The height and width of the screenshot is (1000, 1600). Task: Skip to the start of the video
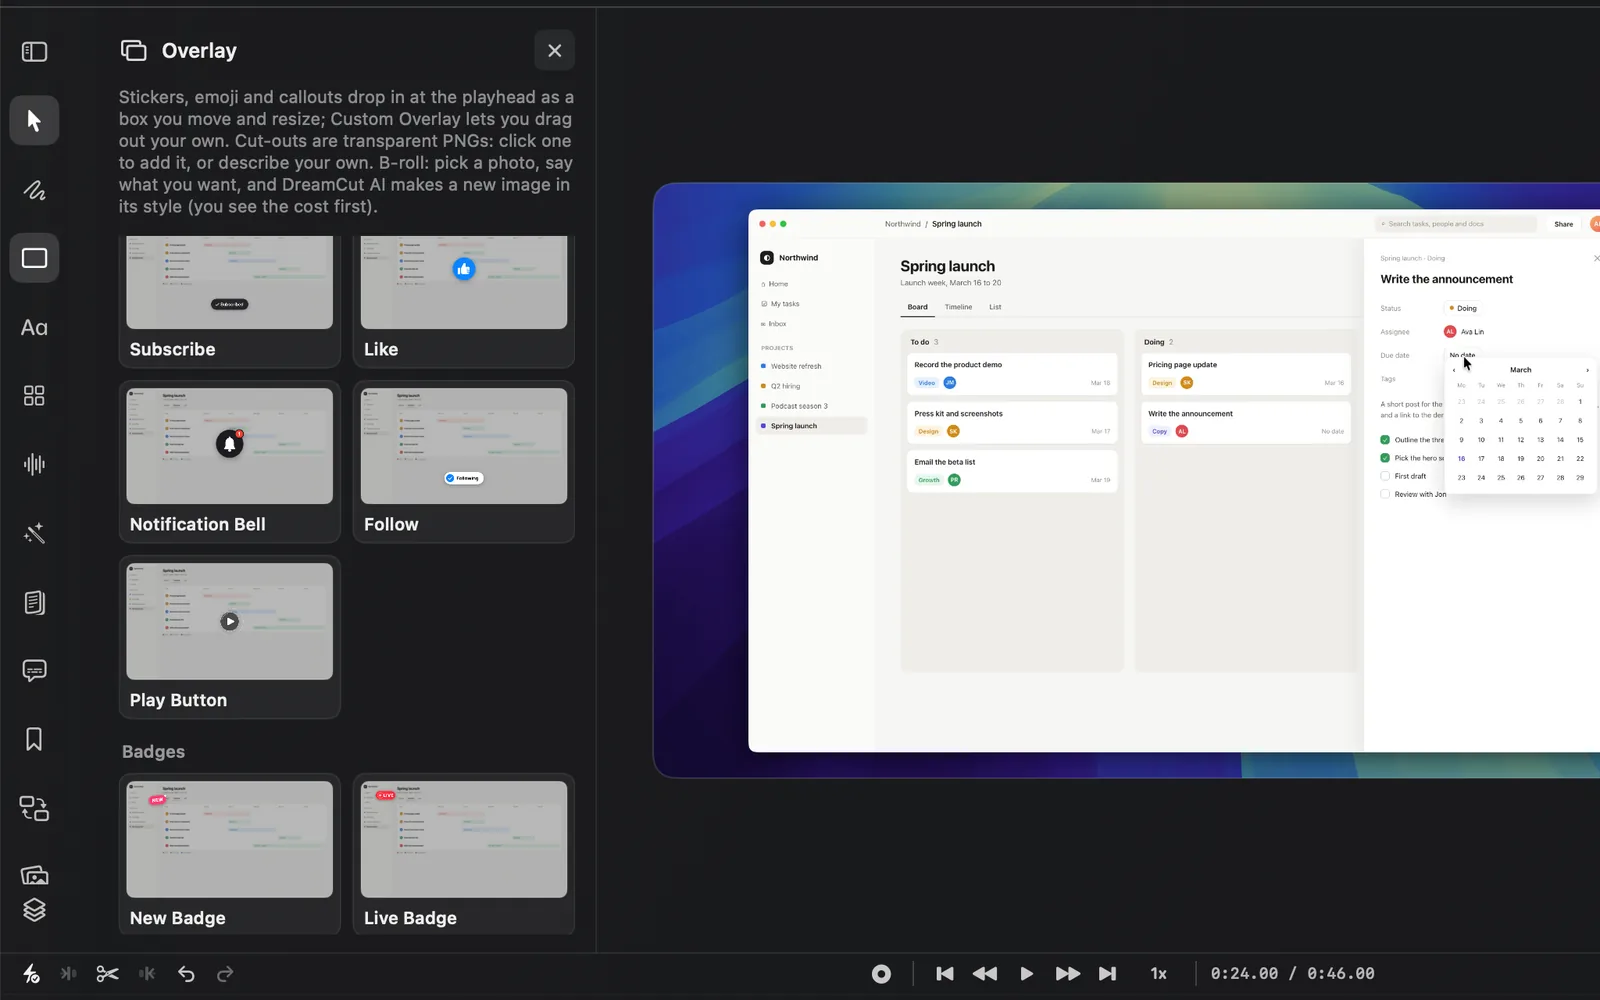coord(944,973)
